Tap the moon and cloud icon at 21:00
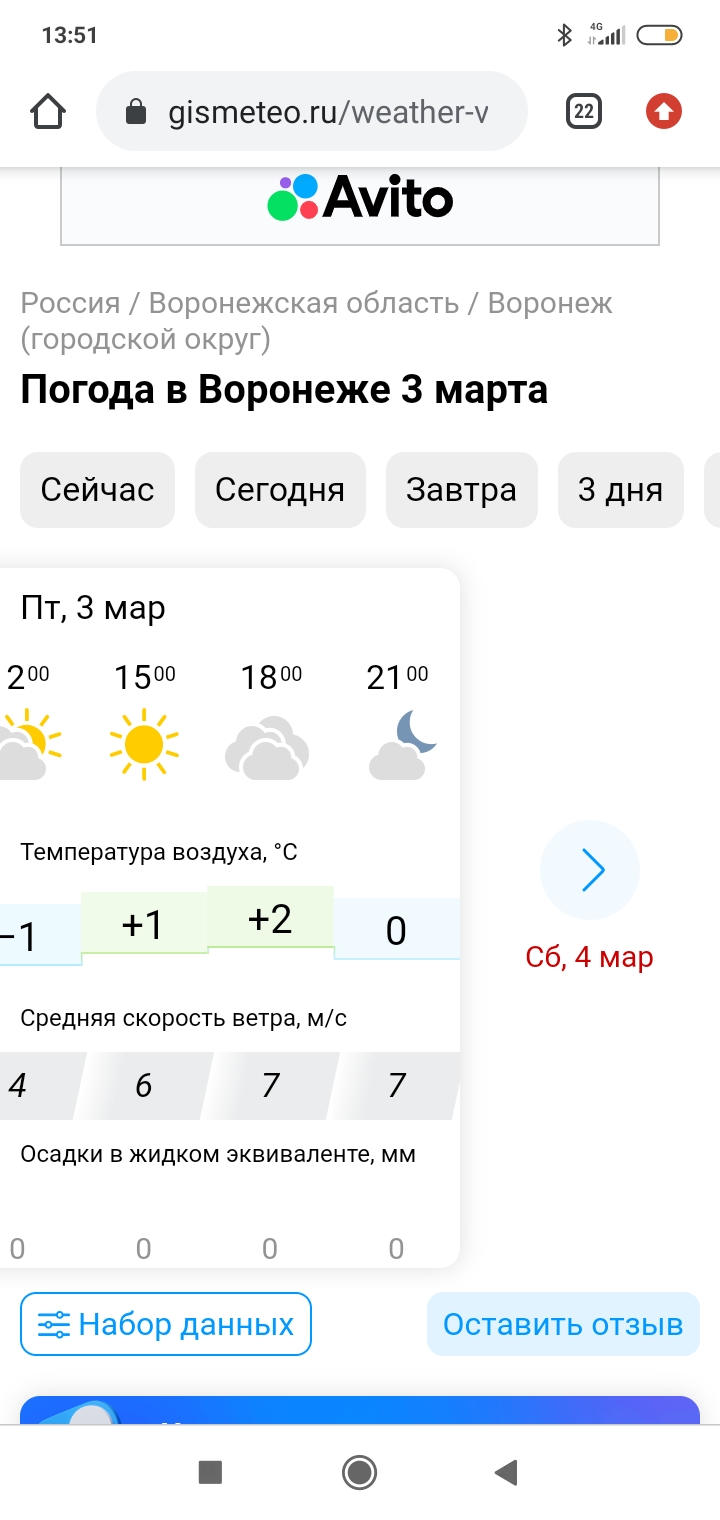Viewport: 720px width, 1520px height. tap(402, 745)
